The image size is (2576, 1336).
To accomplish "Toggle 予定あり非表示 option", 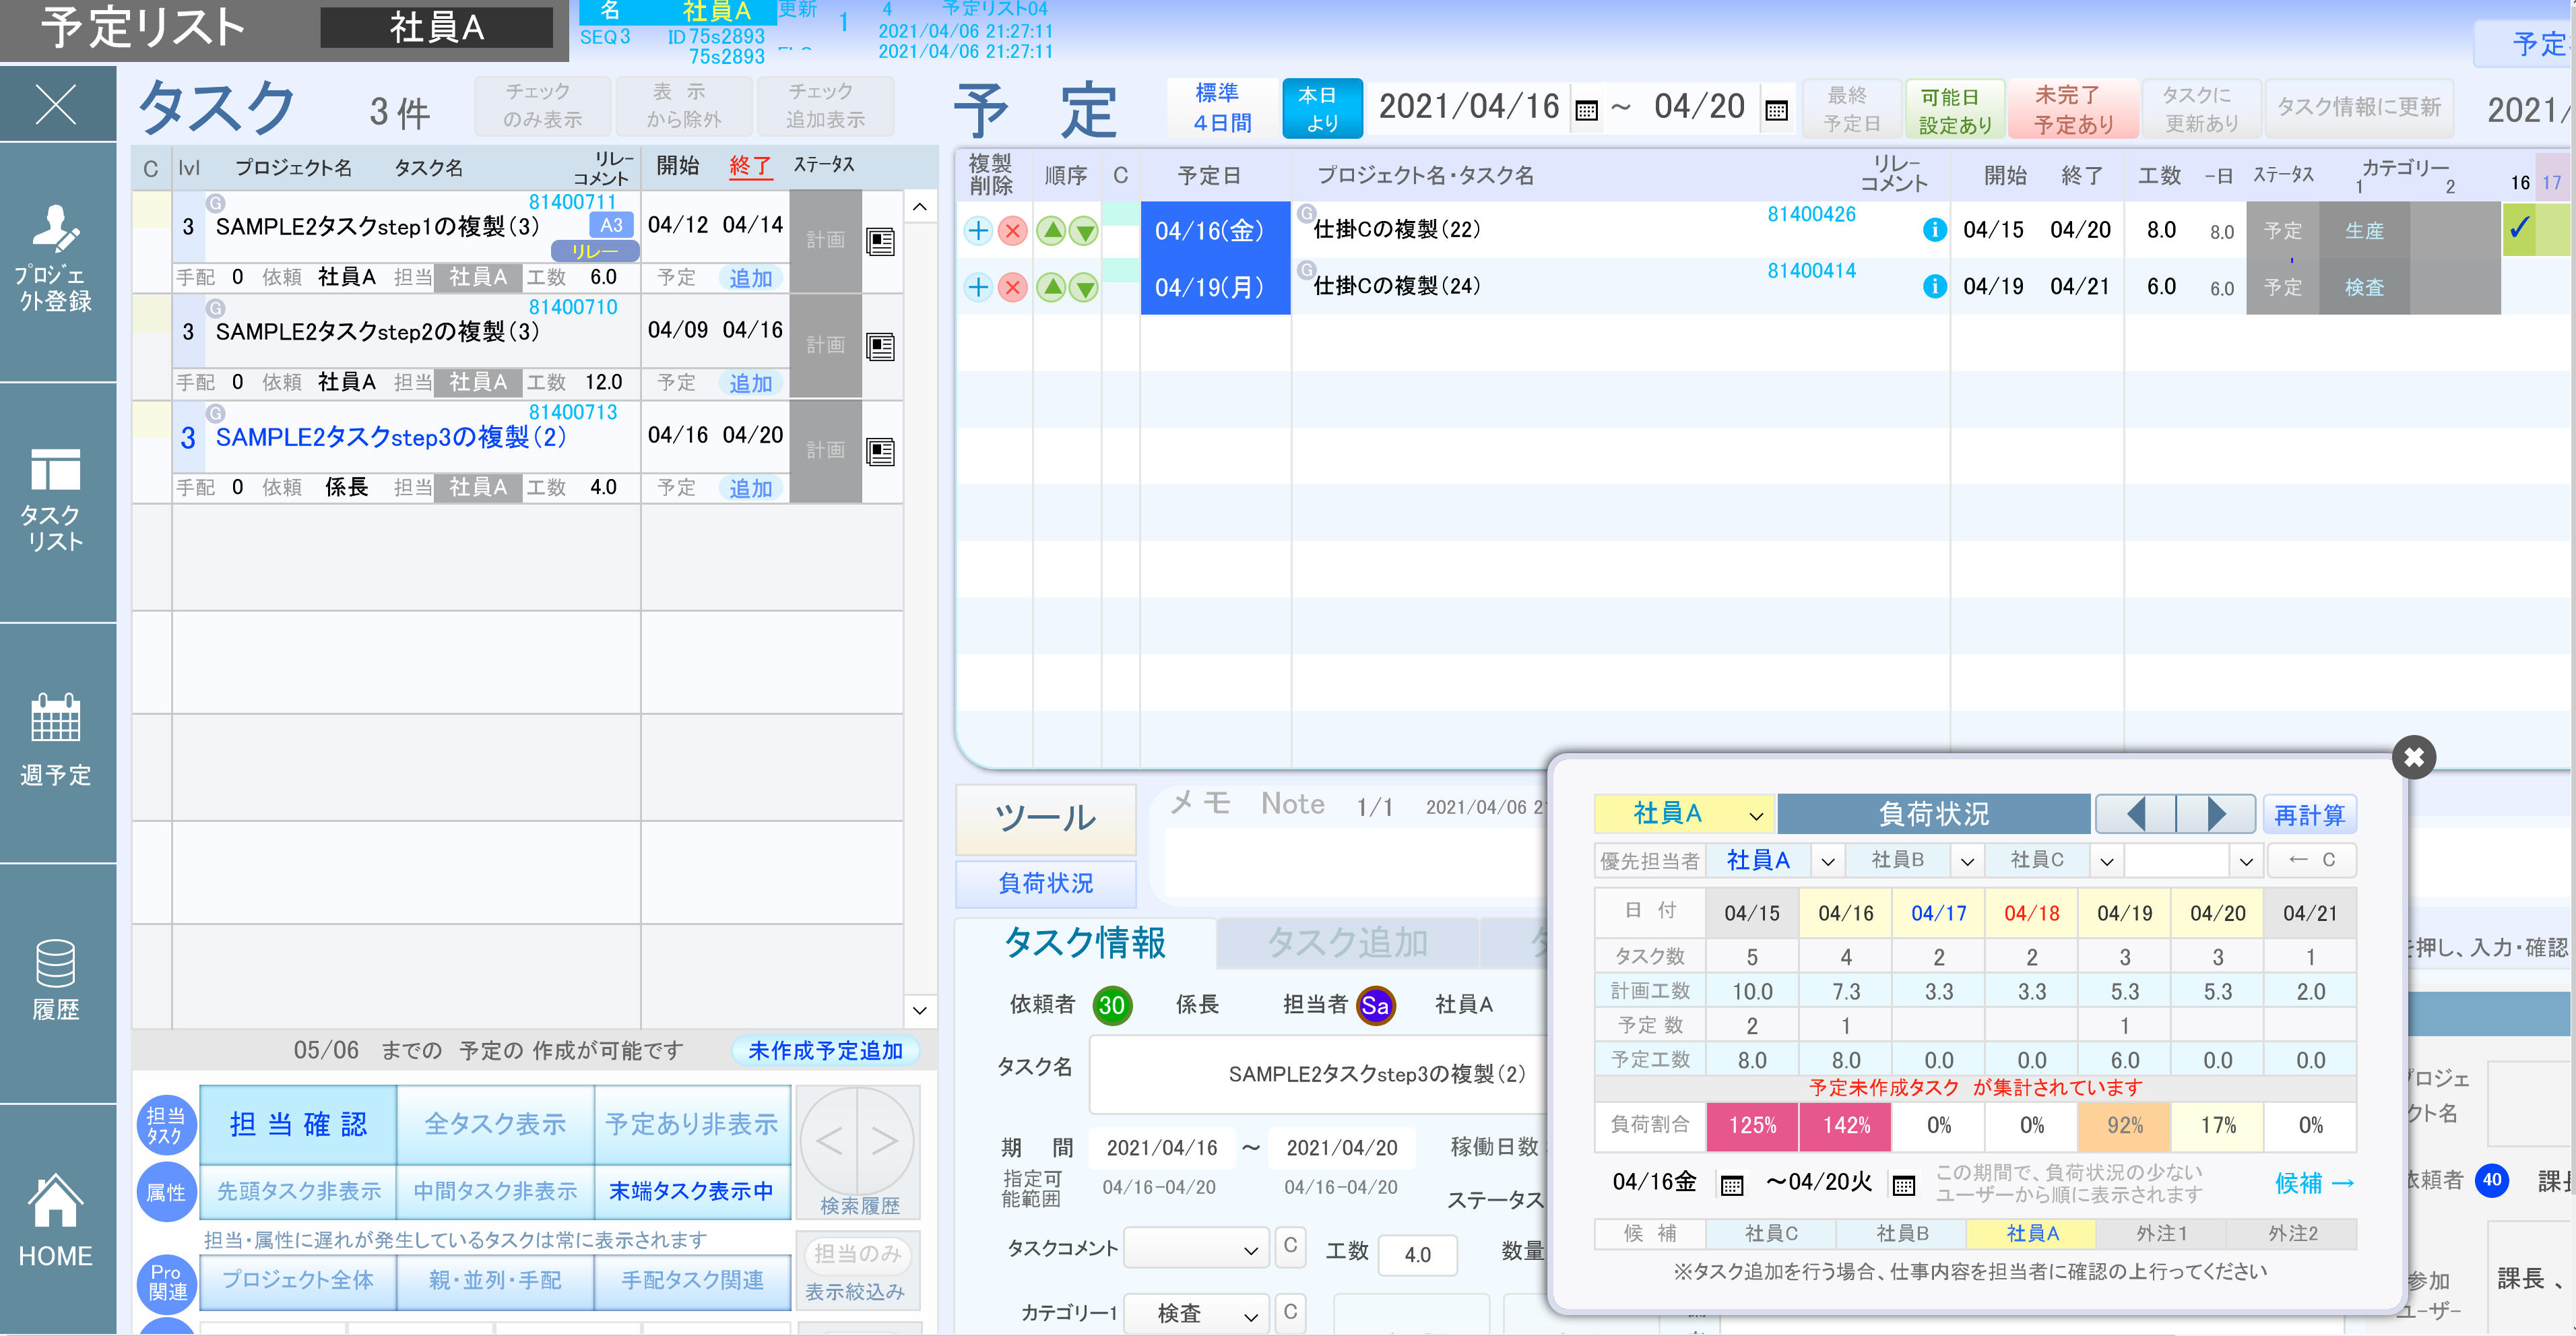I will point(692,1124).
